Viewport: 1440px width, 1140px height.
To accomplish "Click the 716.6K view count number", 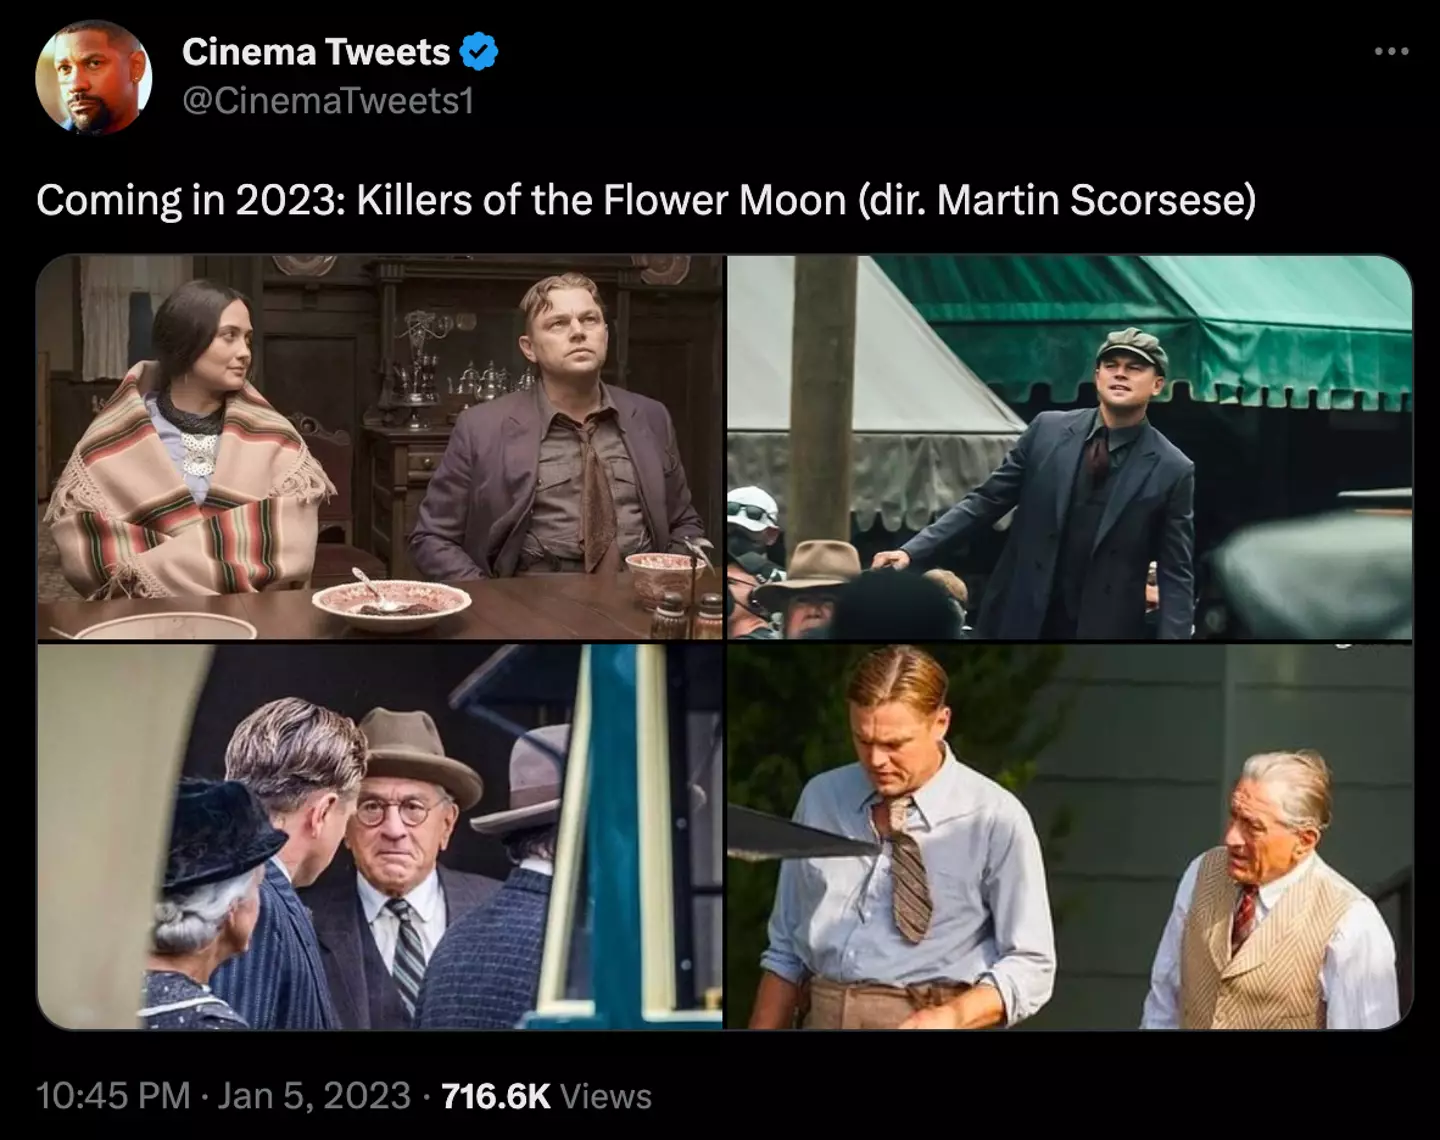I will tap(495, 1096).
